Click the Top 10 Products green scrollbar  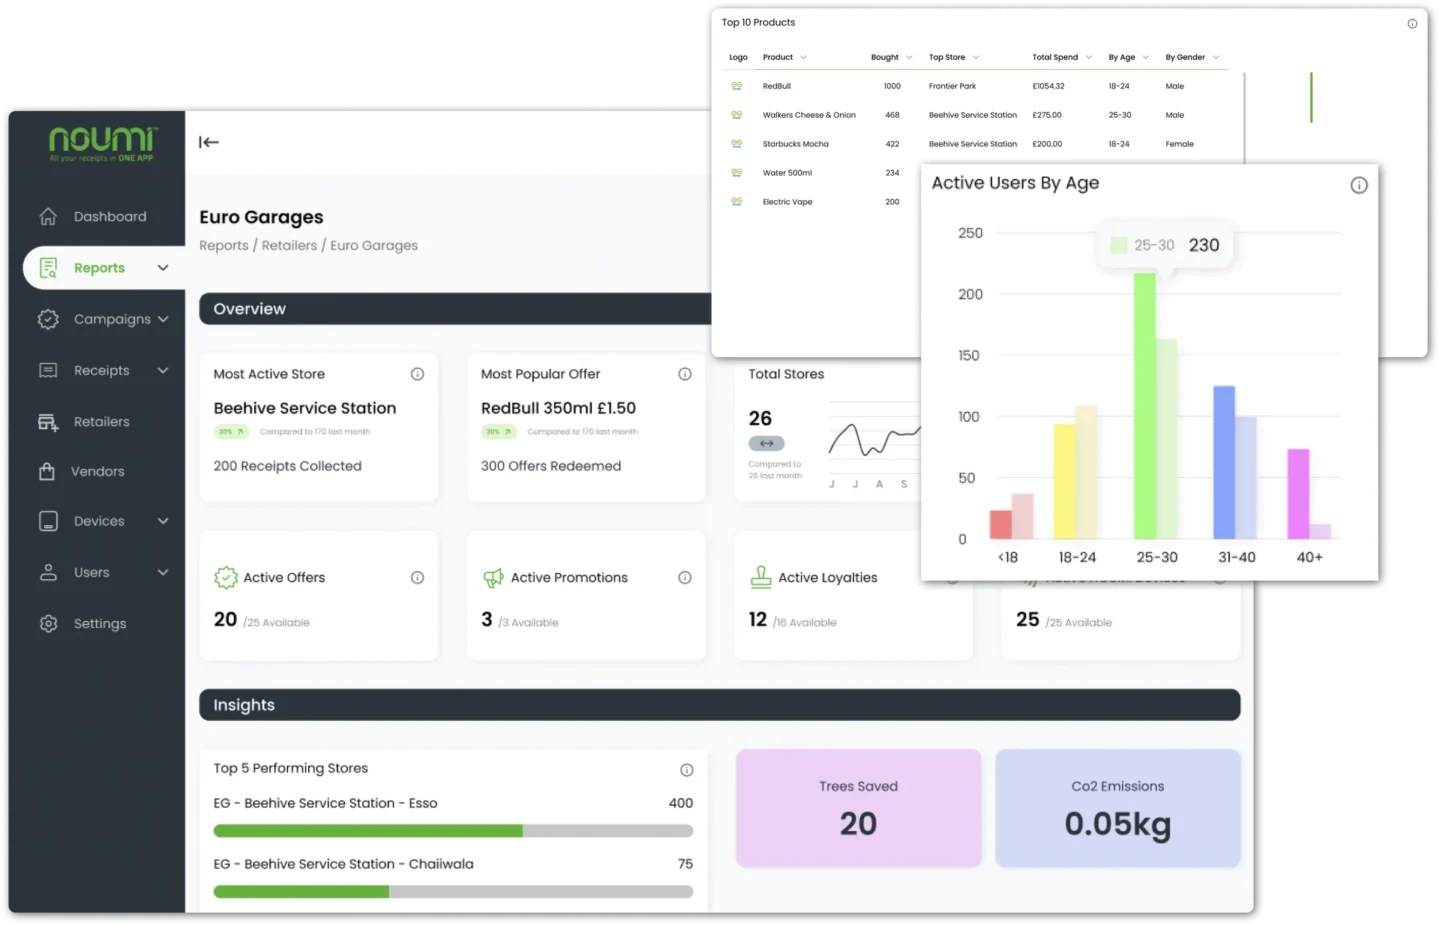[1311, 97]
